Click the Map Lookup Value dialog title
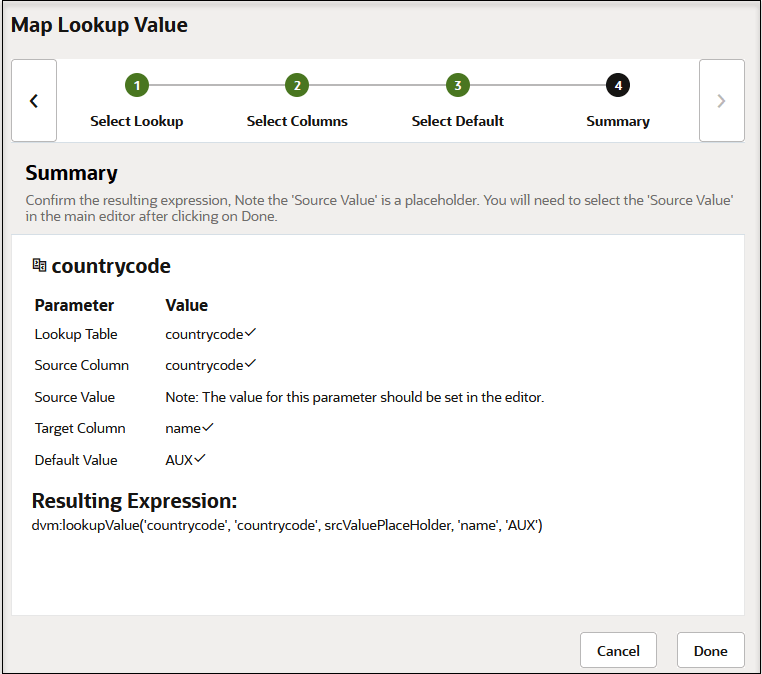 tap(99, 25)
